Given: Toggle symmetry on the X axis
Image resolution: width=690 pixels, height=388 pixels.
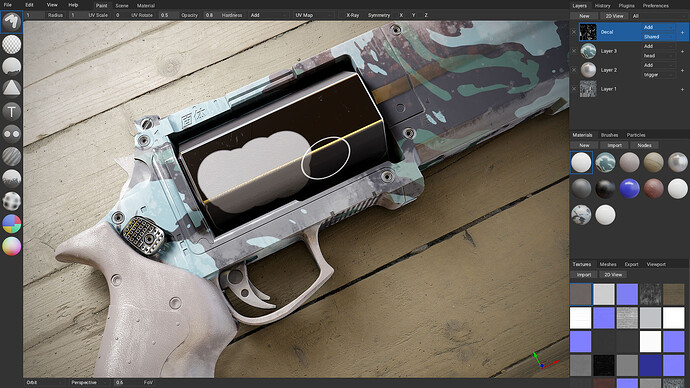Looking at the screenshot, I should [x=401, y=15].
